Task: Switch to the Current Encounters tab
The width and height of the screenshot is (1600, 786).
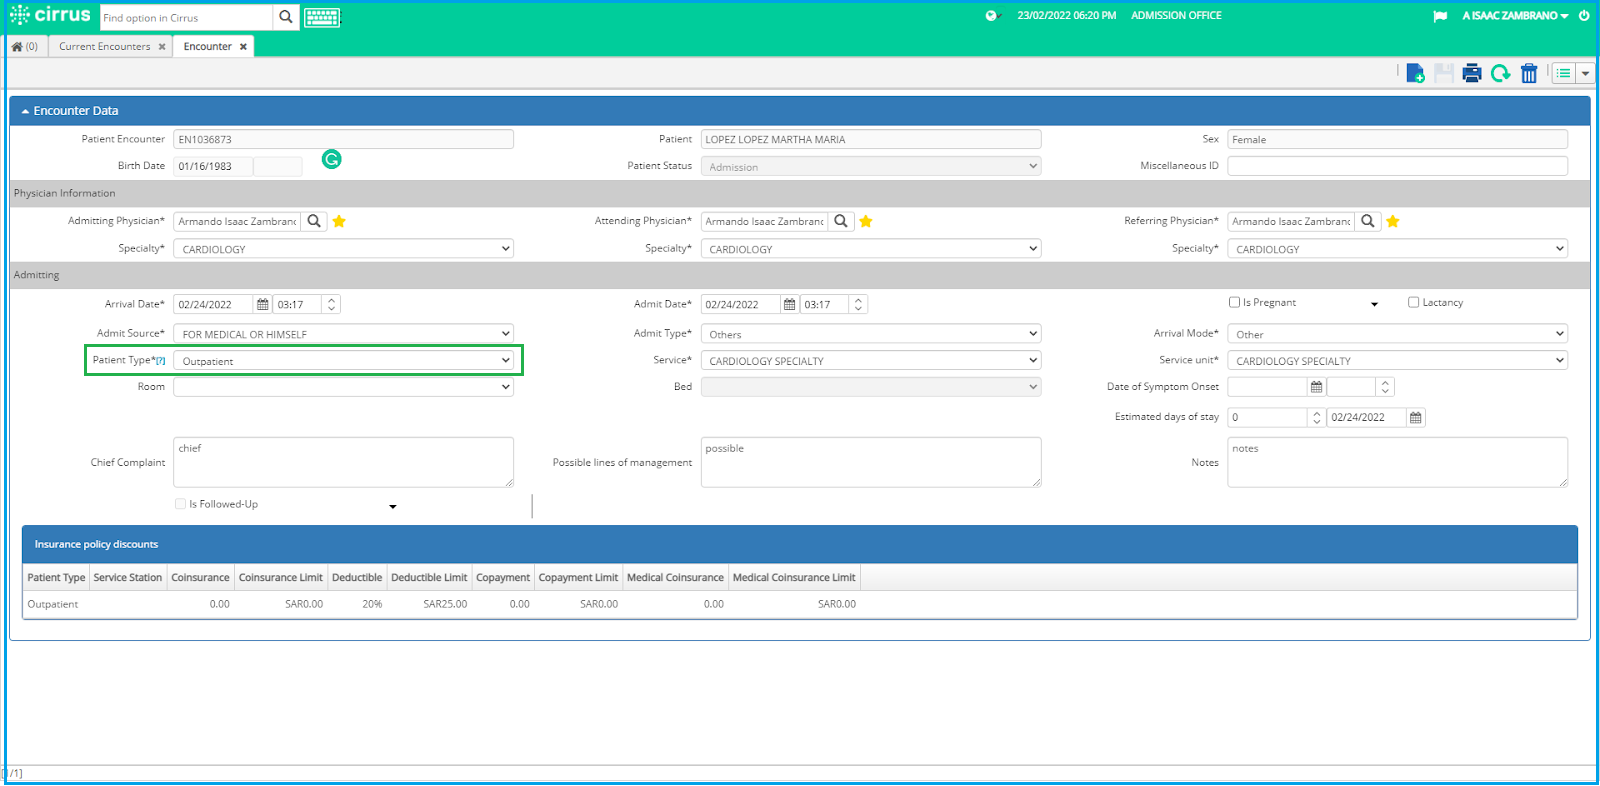Action: pos(104,46)
